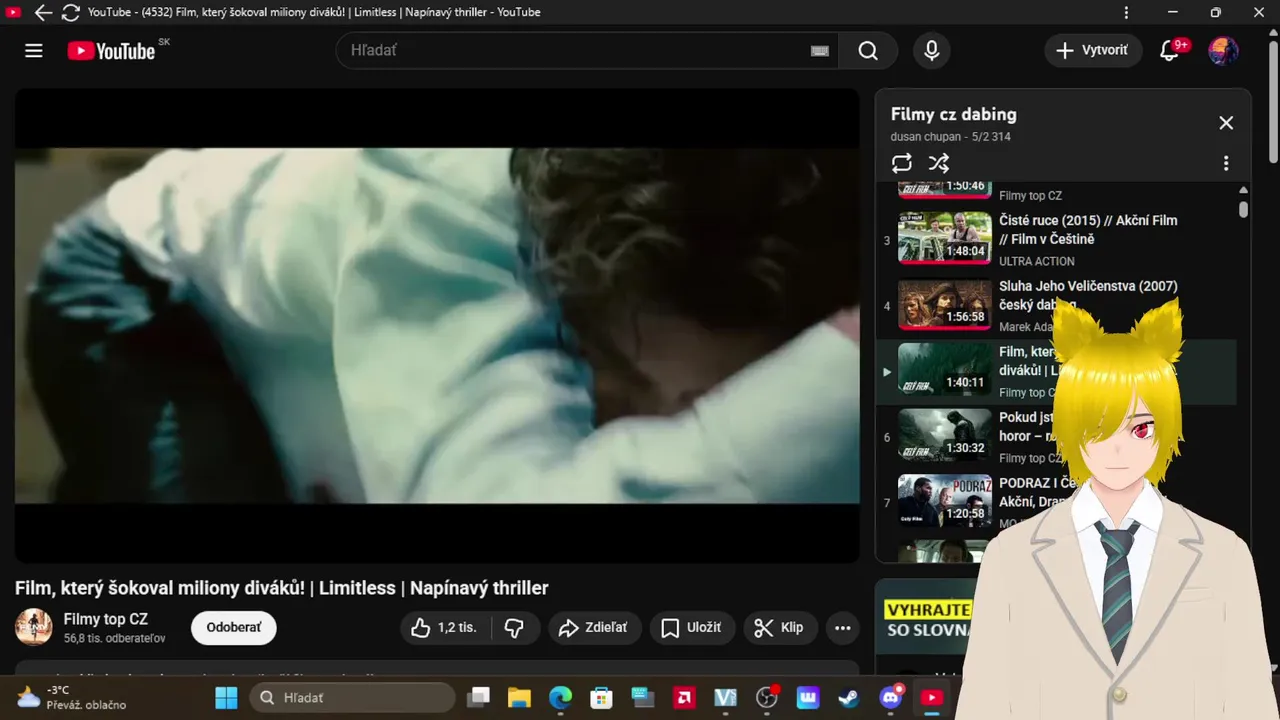Open the weather widget showing -3°C
The height and width of the screenshot is (720, 1280).
72,697
